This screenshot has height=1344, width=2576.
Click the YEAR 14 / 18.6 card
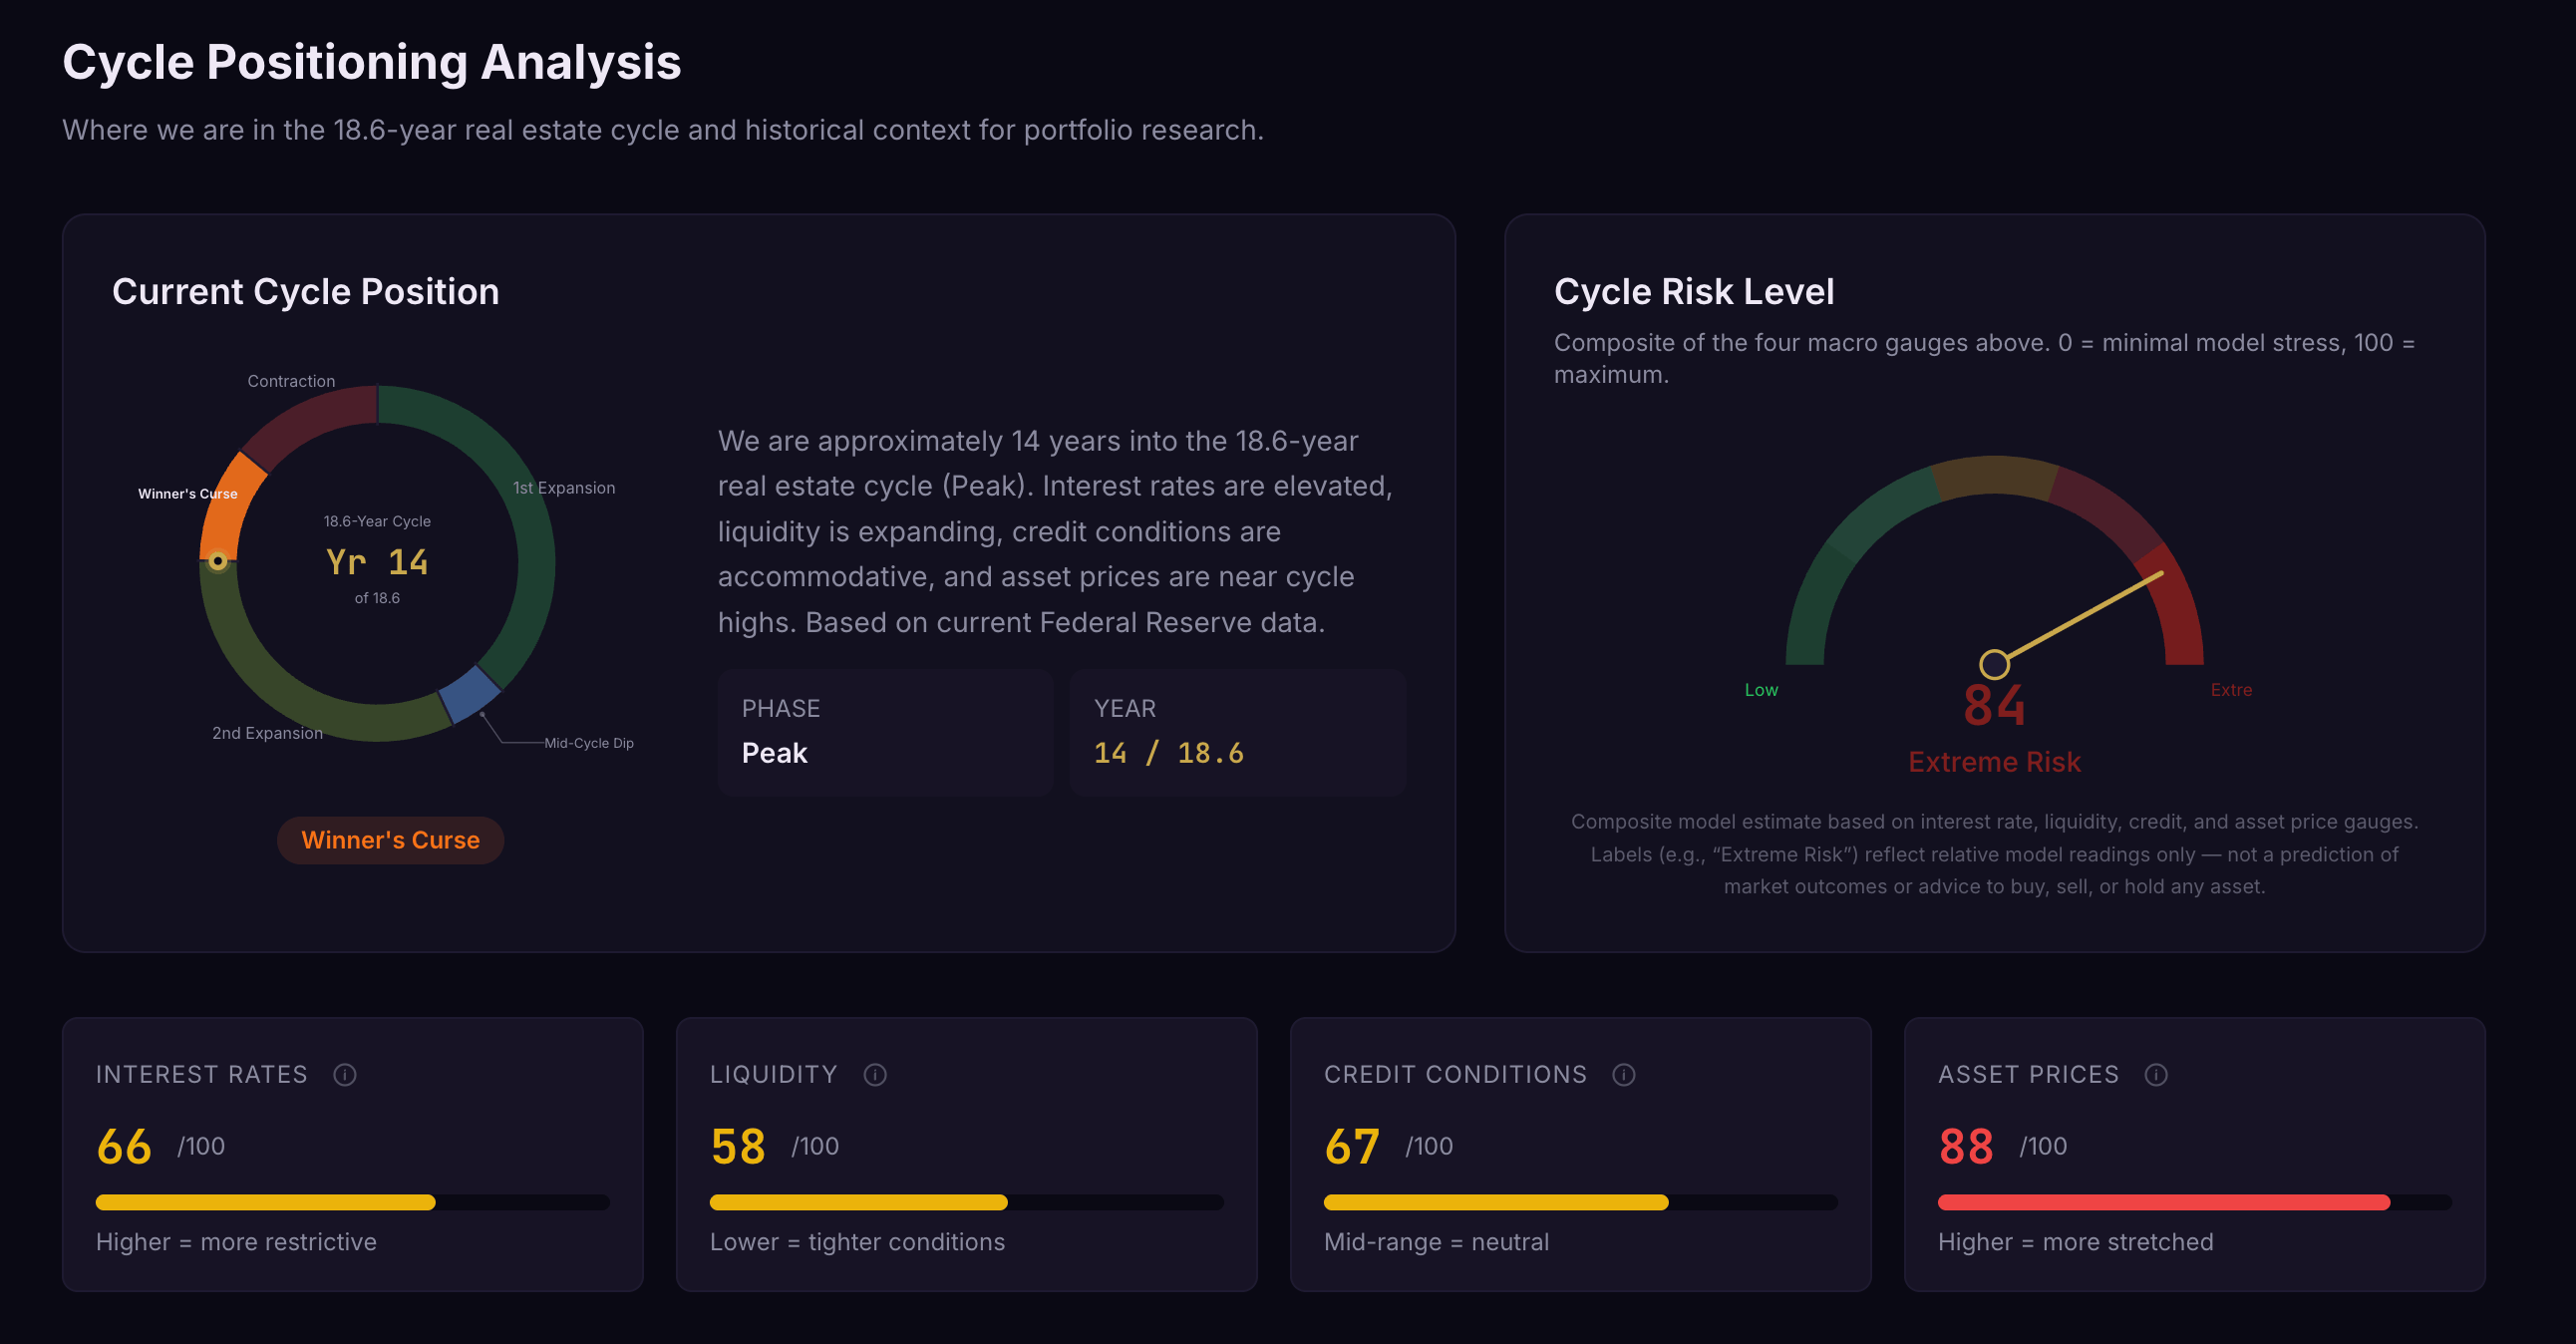coord(1238,733)
